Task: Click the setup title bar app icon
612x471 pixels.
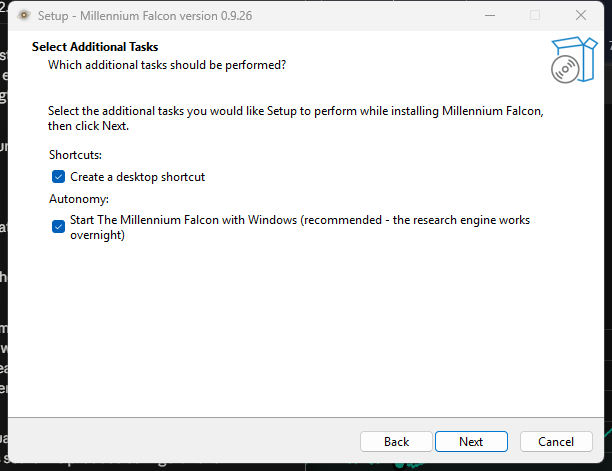Action: tap(24, 16)
